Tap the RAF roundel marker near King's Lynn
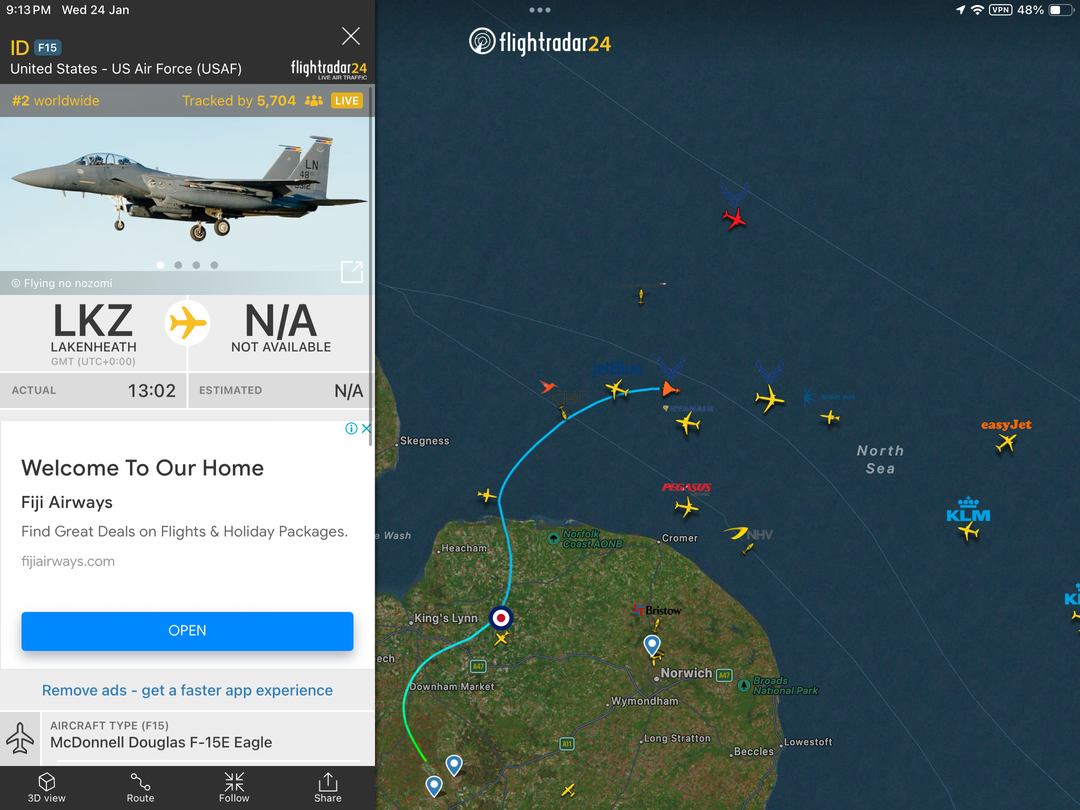The width and height of the screenshot is (1080, 810). (501, 618)
